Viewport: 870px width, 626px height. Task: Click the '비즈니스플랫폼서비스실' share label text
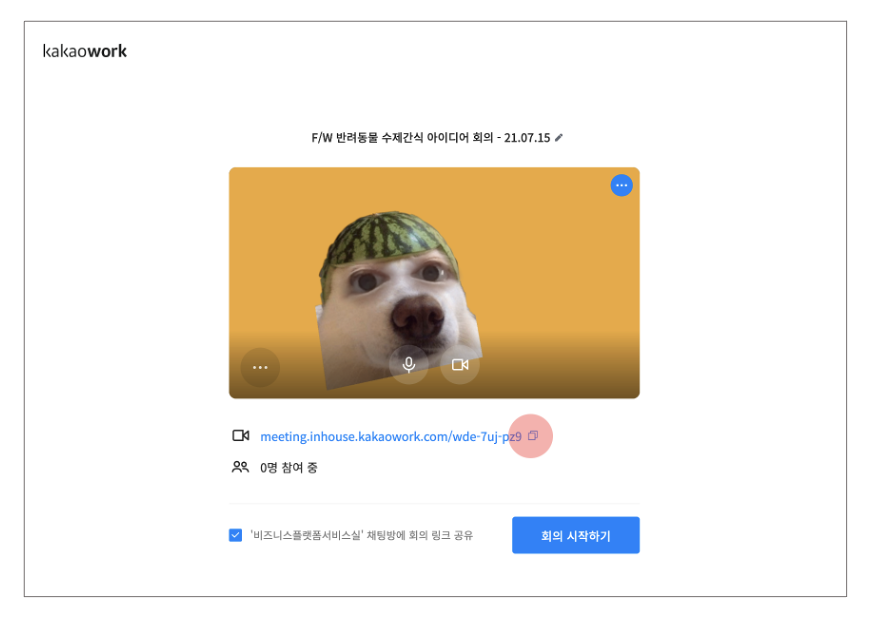tap(361, 535)
